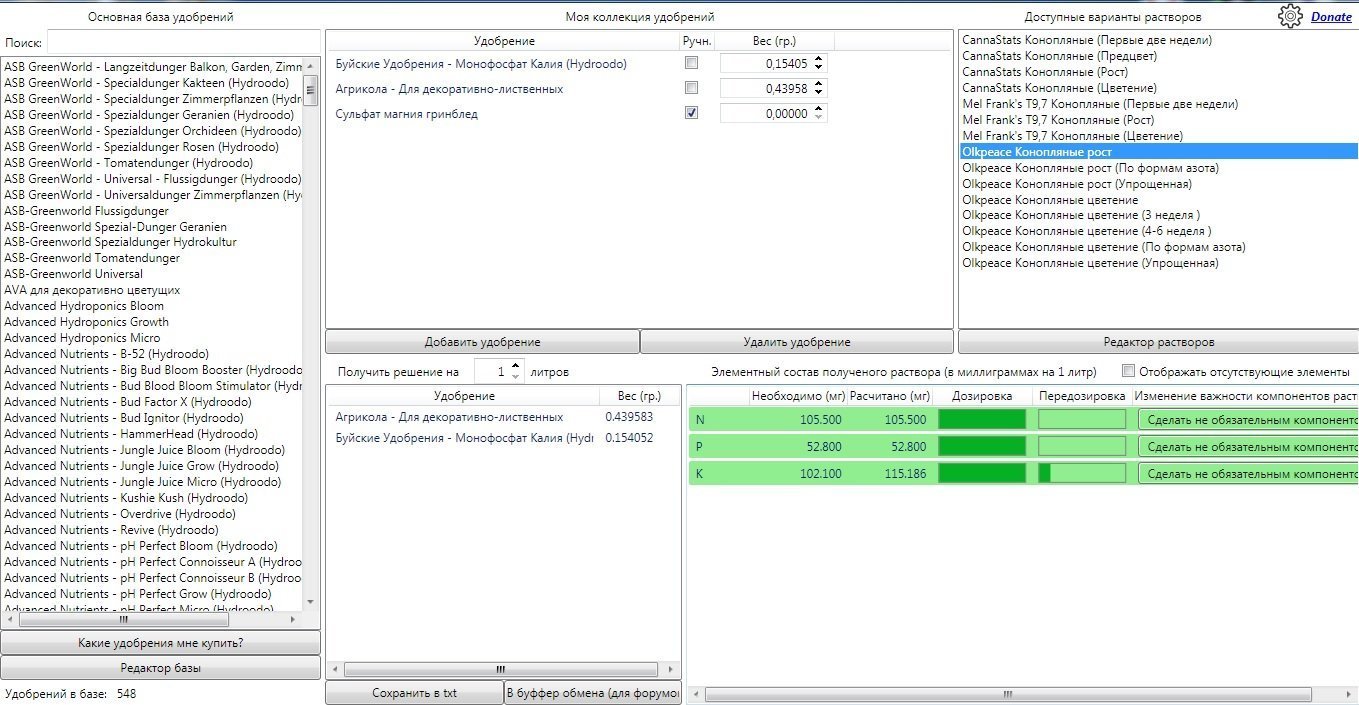Click Сохранить в txt button

(414, 693)
